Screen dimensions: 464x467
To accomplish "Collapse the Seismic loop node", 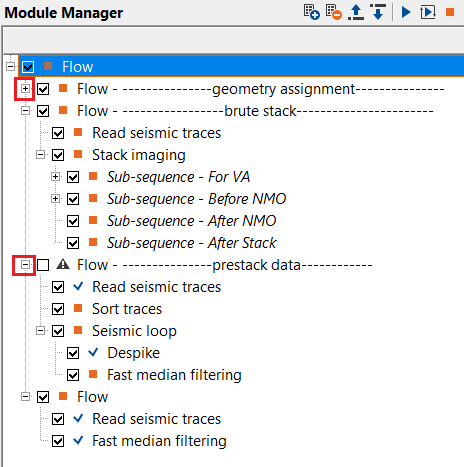I will click(40, 331).
